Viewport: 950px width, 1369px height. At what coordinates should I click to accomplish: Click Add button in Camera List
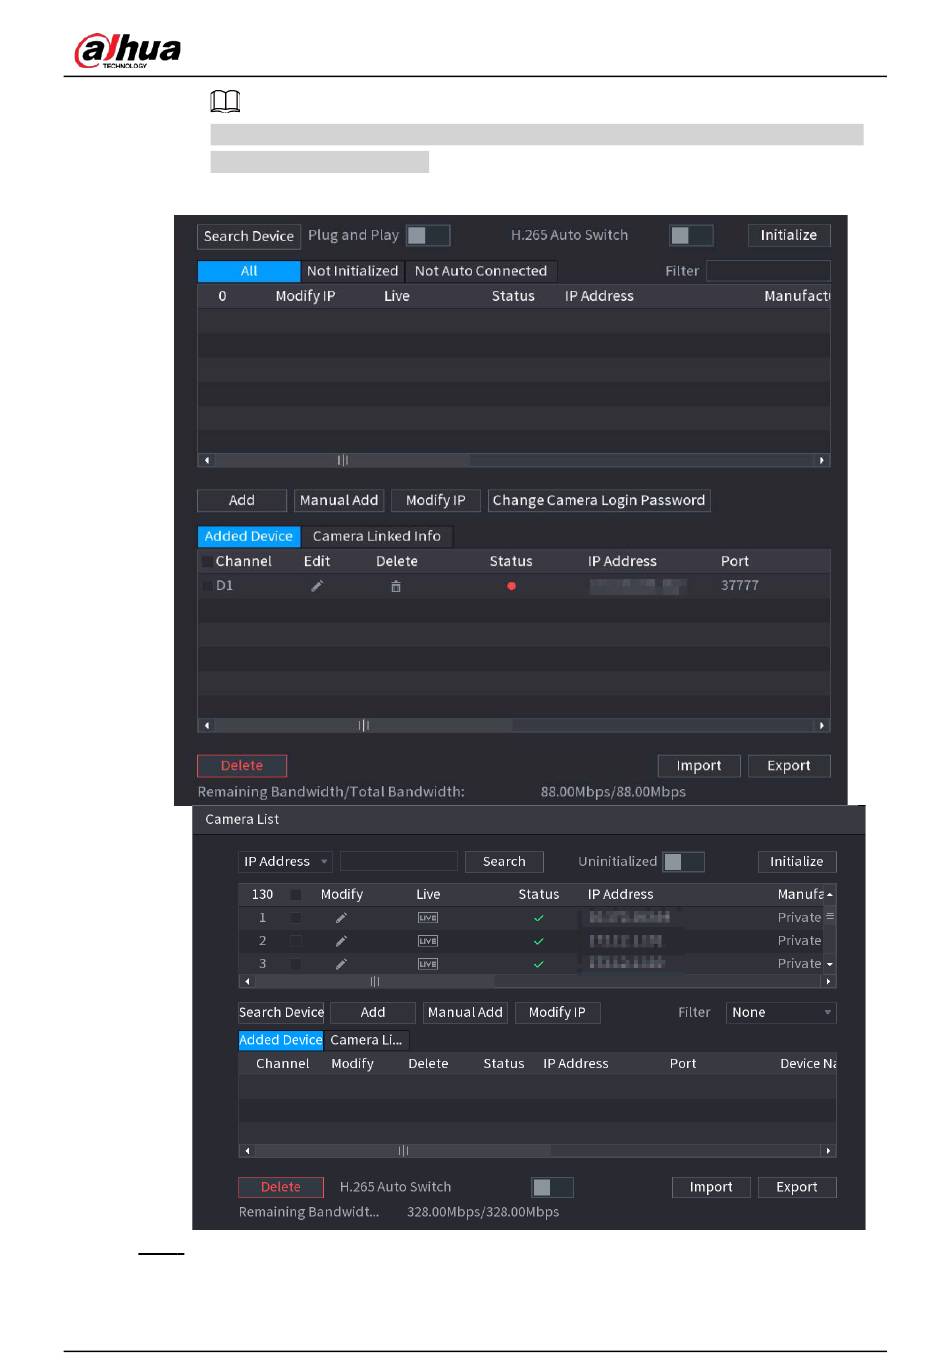(x=373, y=1013)
